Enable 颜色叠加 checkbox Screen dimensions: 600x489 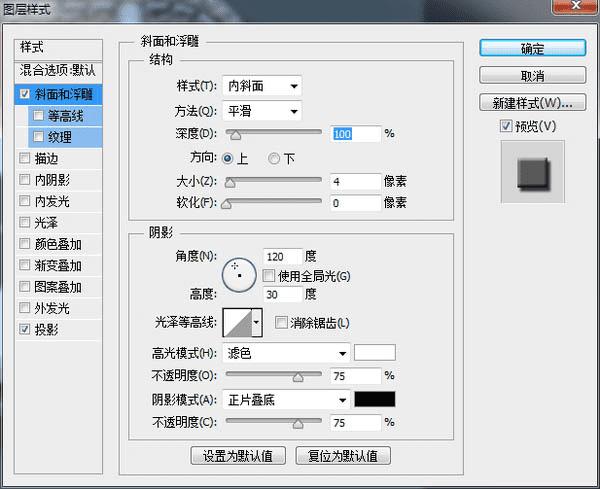tap(24, 243)
